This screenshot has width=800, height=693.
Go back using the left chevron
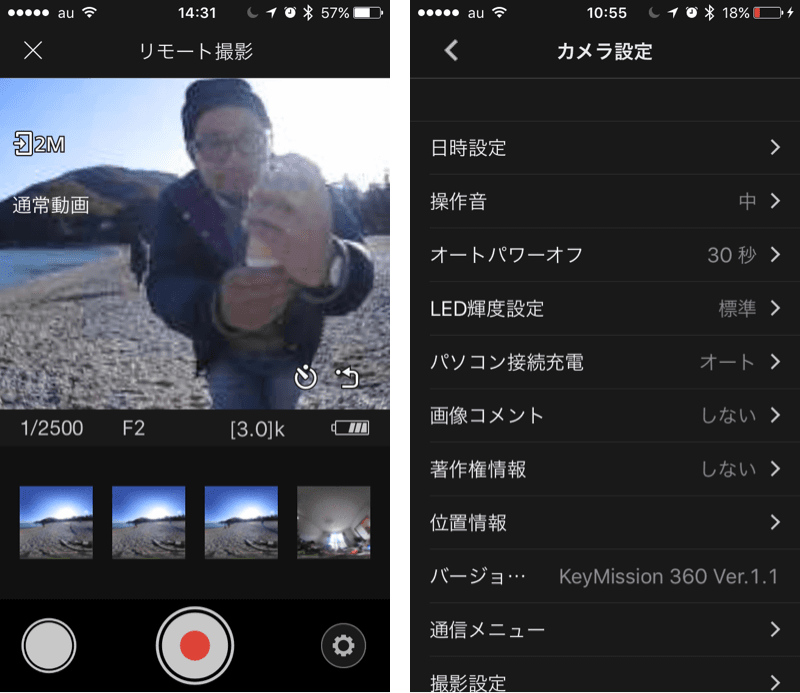[x=451, y=51]
